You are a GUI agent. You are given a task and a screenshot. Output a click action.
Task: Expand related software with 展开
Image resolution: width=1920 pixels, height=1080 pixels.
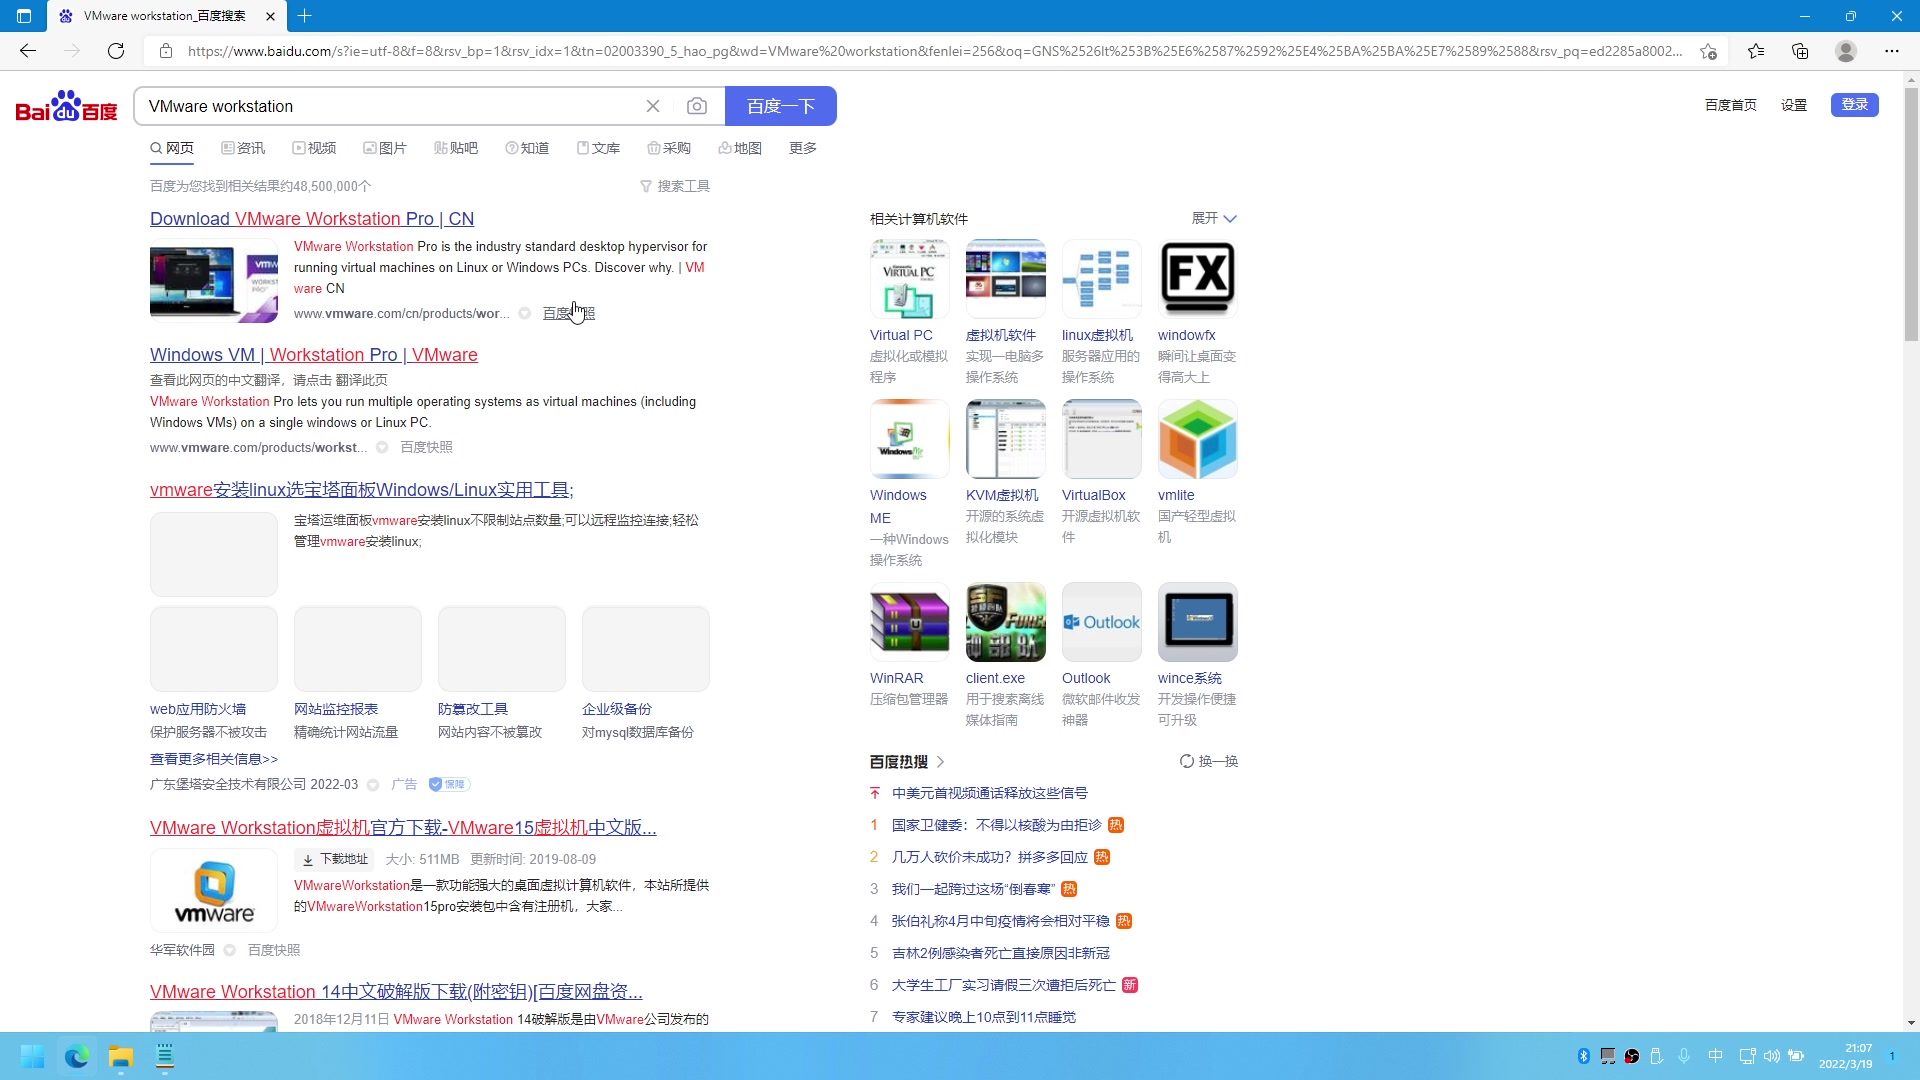pos(1214,218)
